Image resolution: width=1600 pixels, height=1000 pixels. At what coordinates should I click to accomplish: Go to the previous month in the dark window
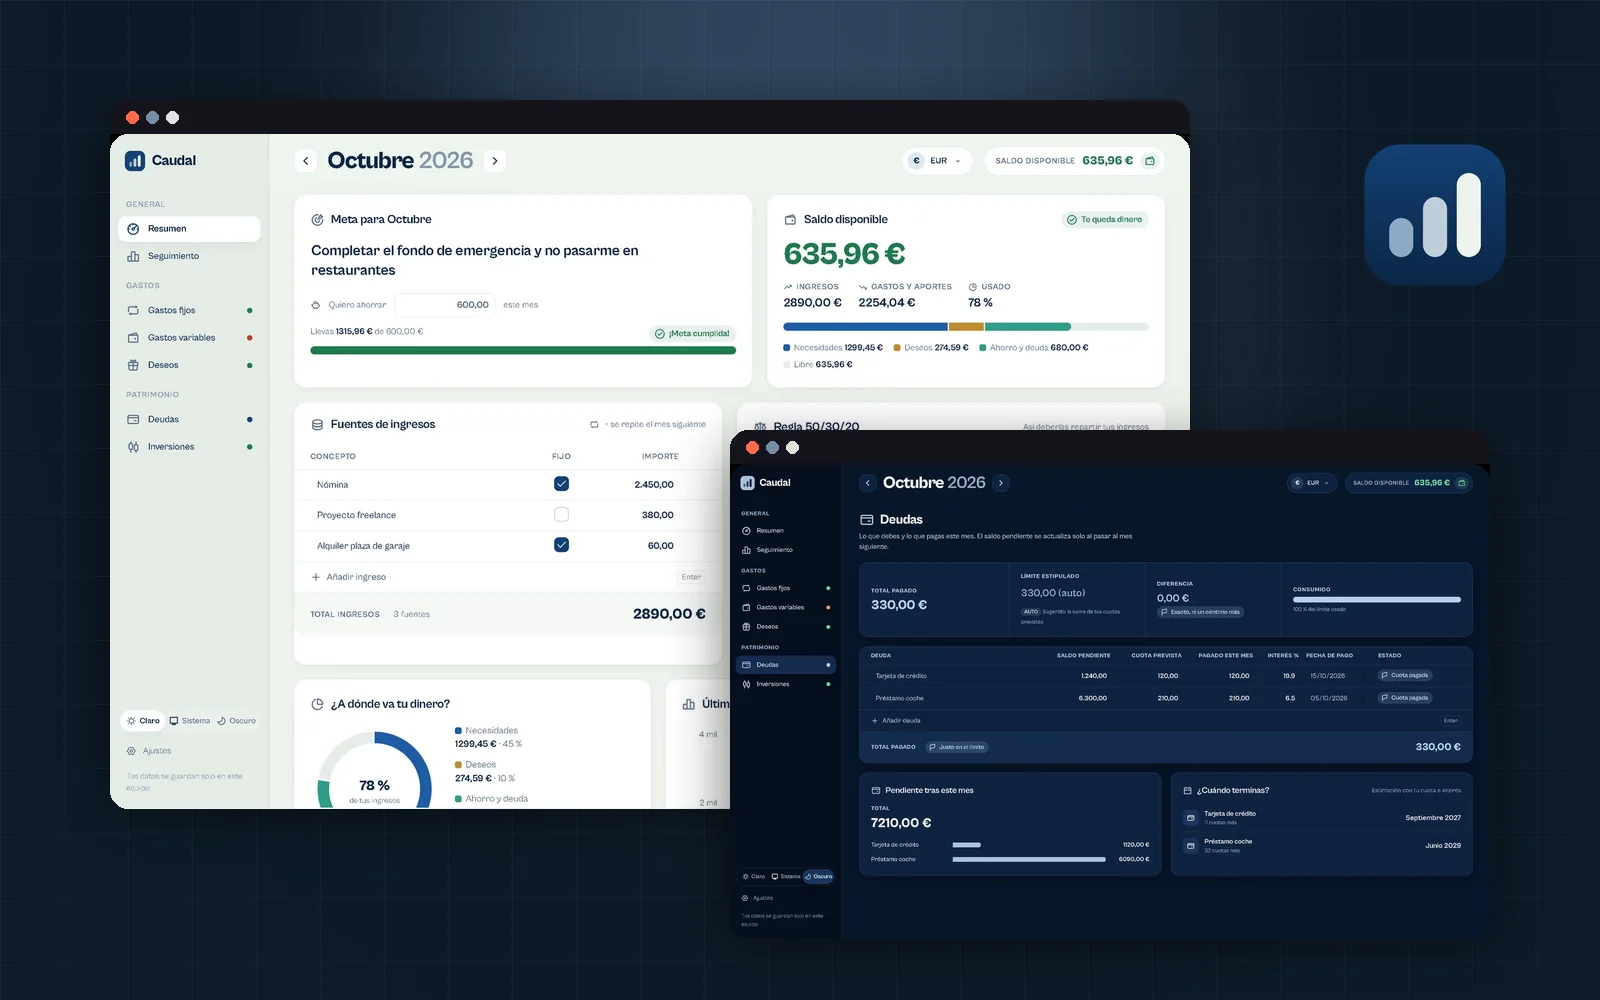pos(868,483)
